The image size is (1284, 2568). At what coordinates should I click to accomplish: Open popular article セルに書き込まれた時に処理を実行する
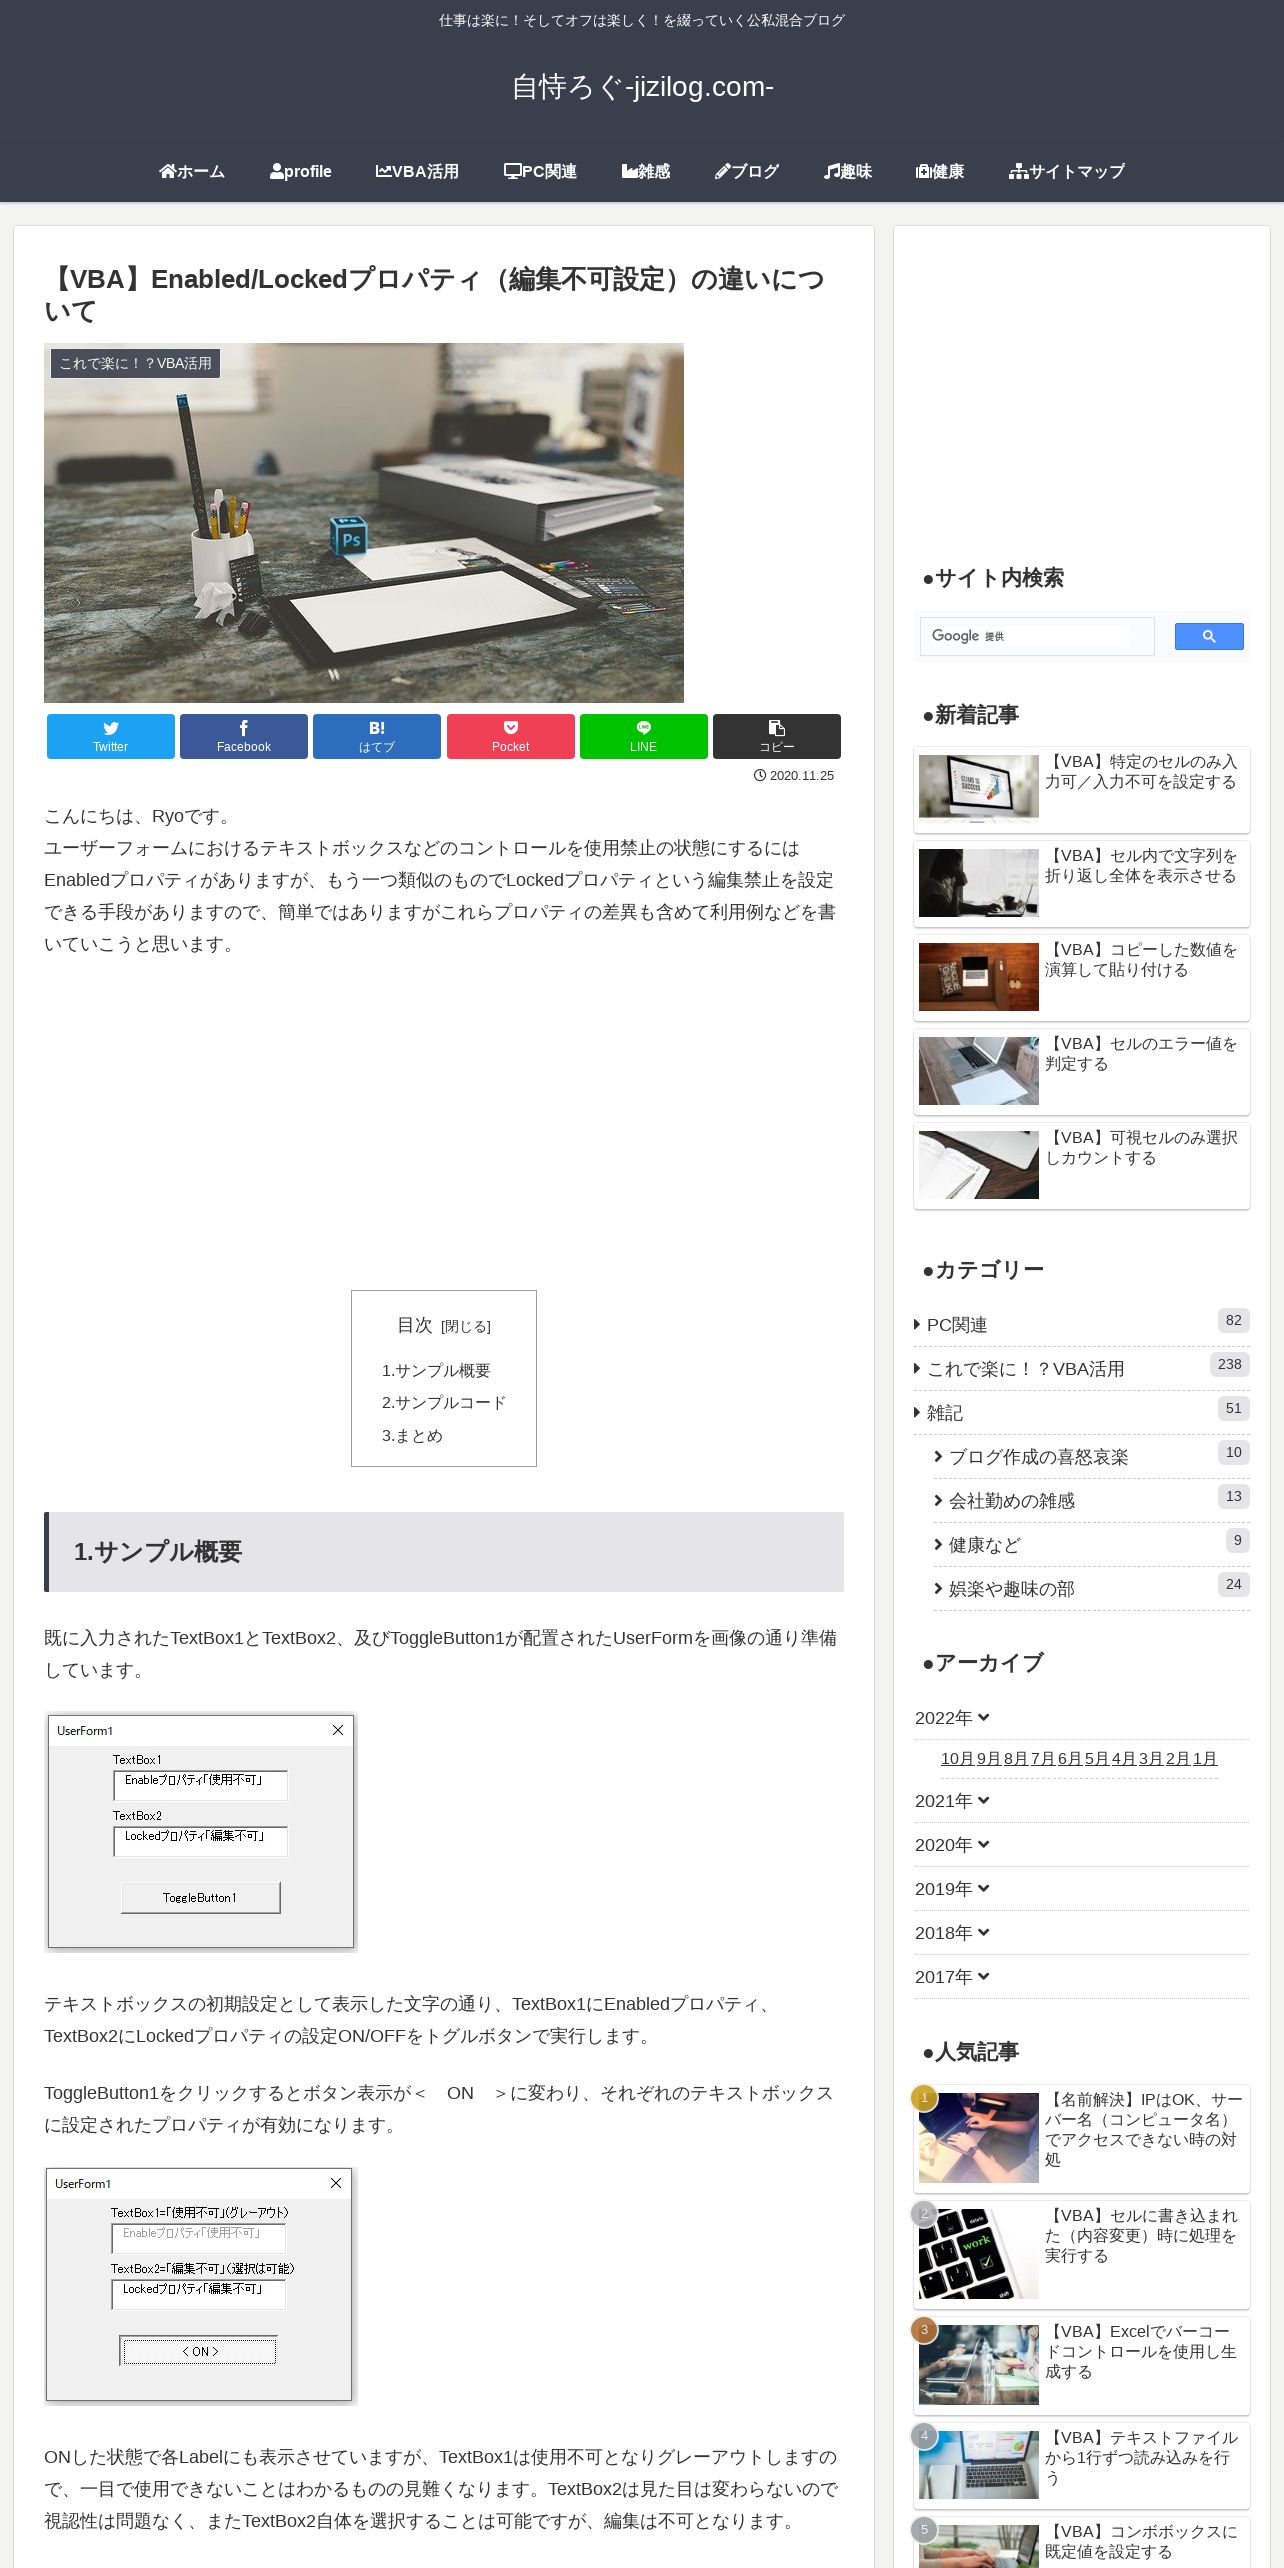[x=1082, y=2255]
